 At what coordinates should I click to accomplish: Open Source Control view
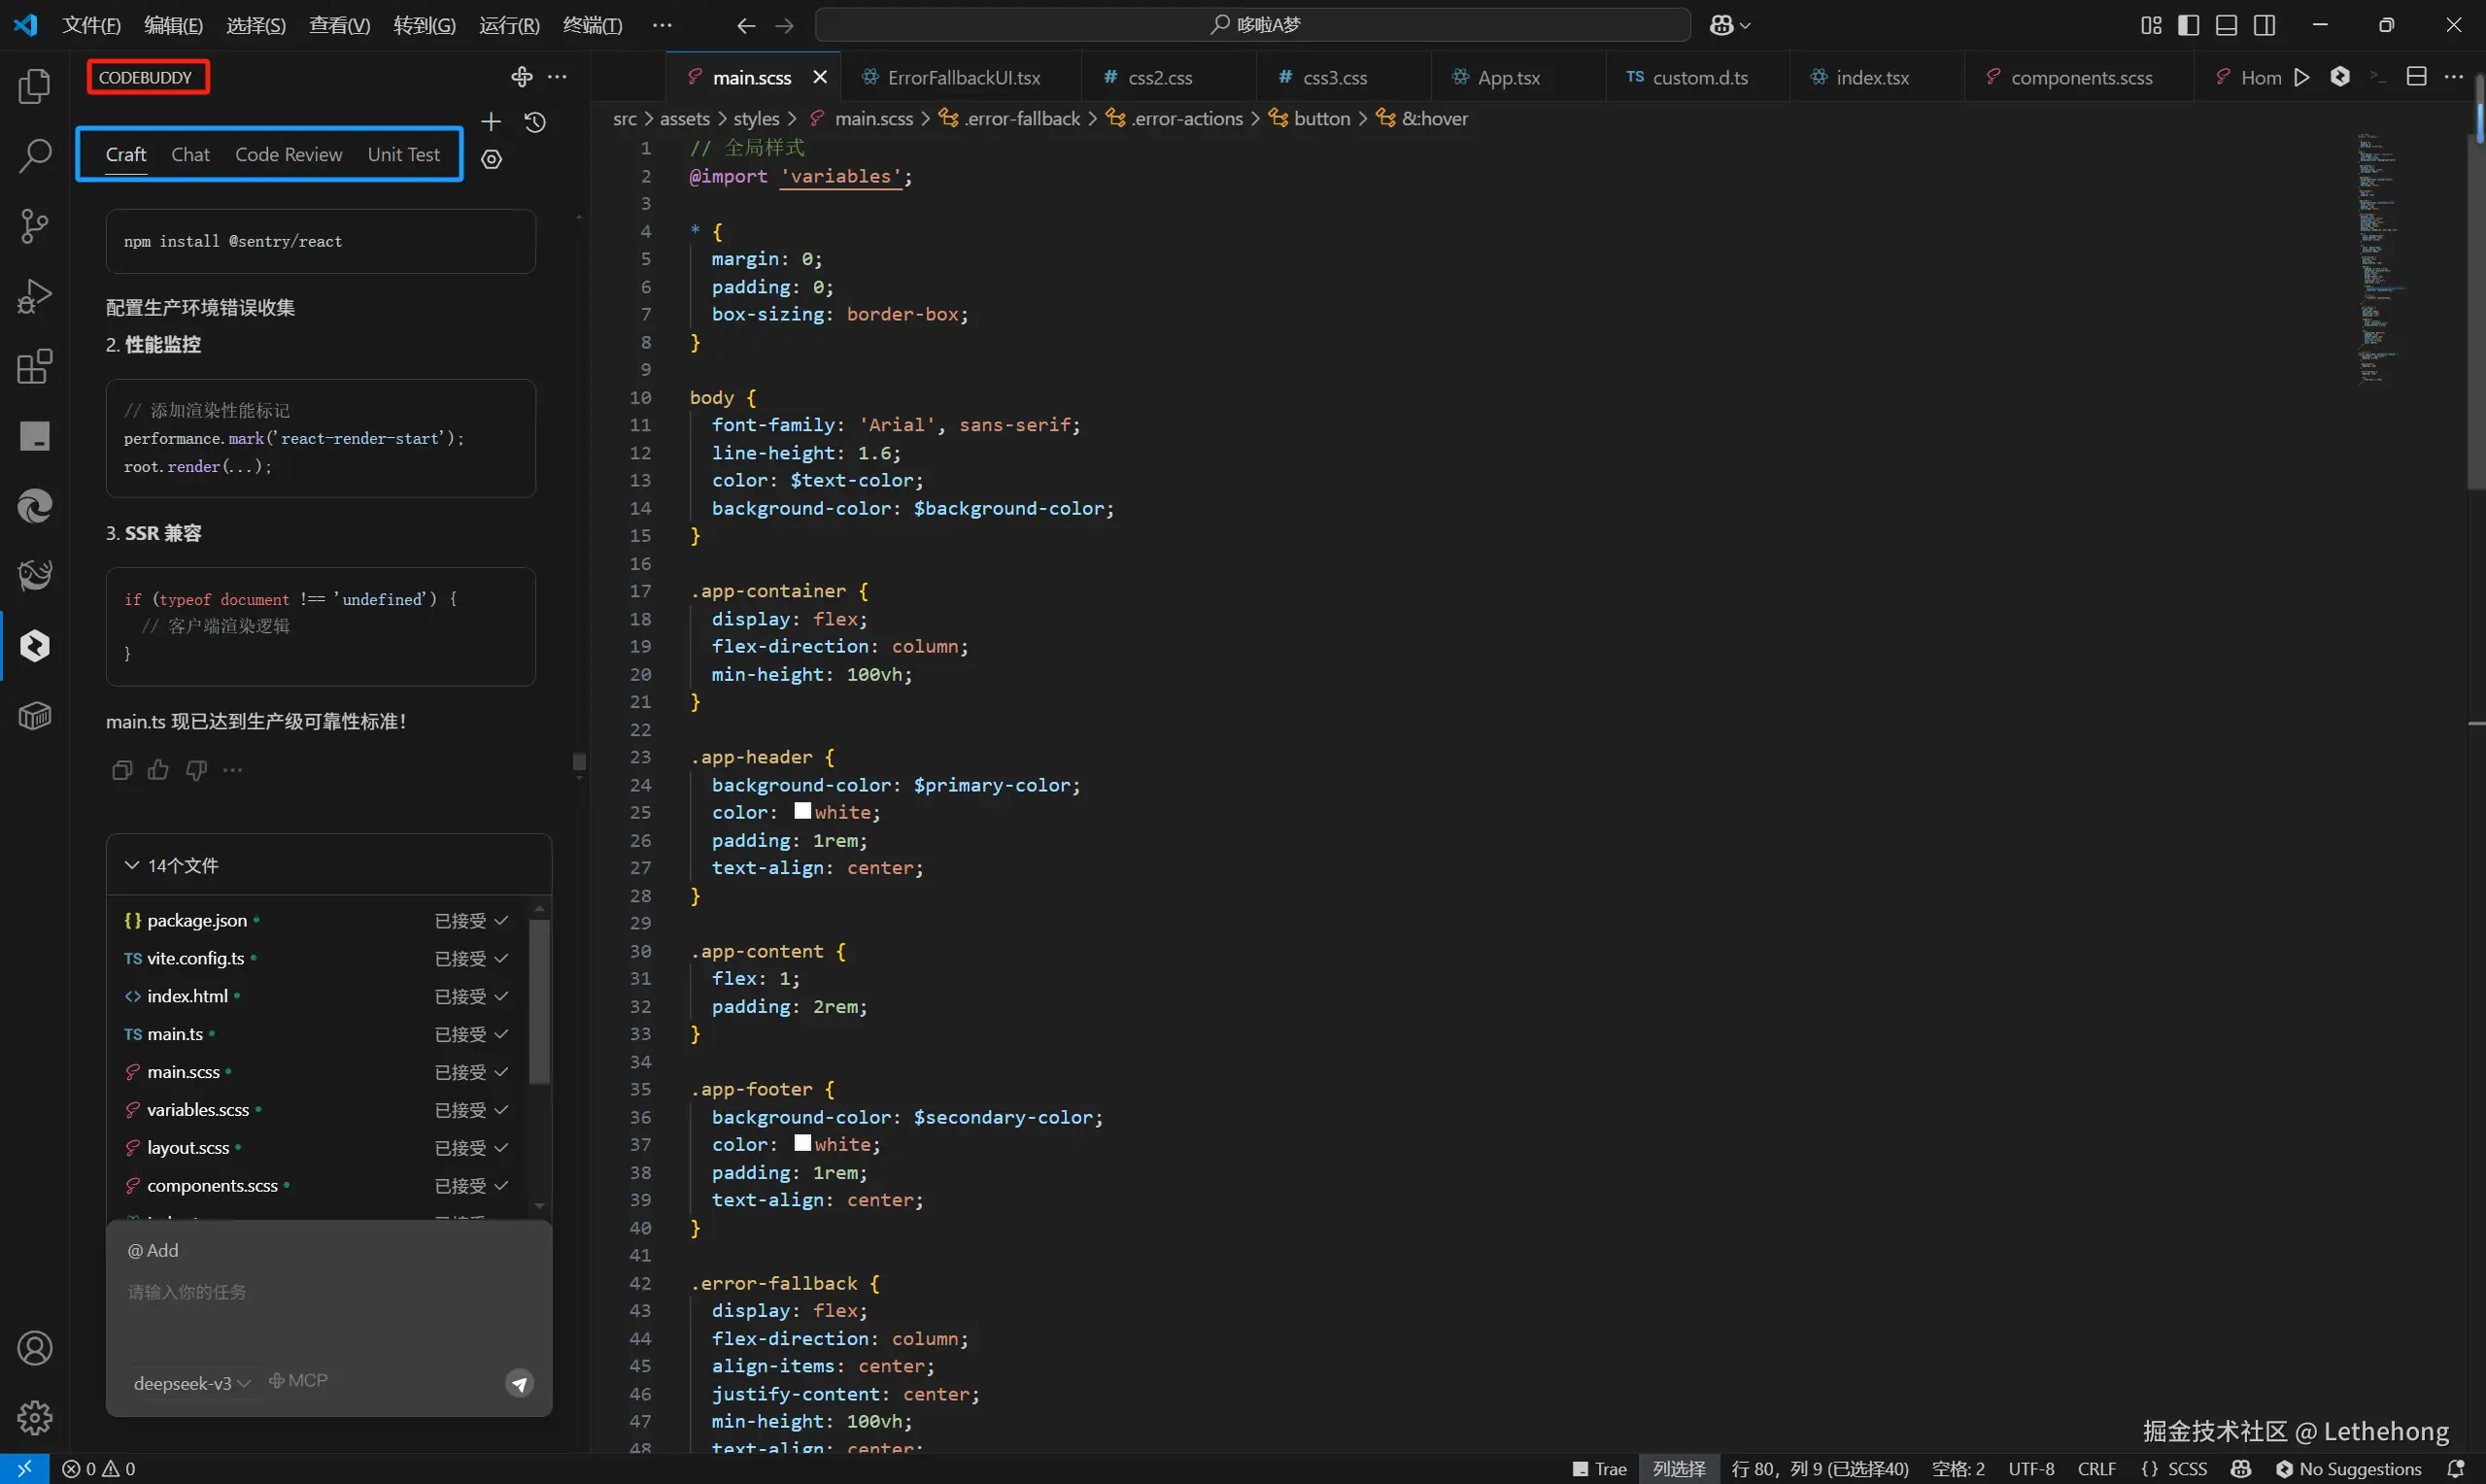pyautogui.click(x=35, y=226)
